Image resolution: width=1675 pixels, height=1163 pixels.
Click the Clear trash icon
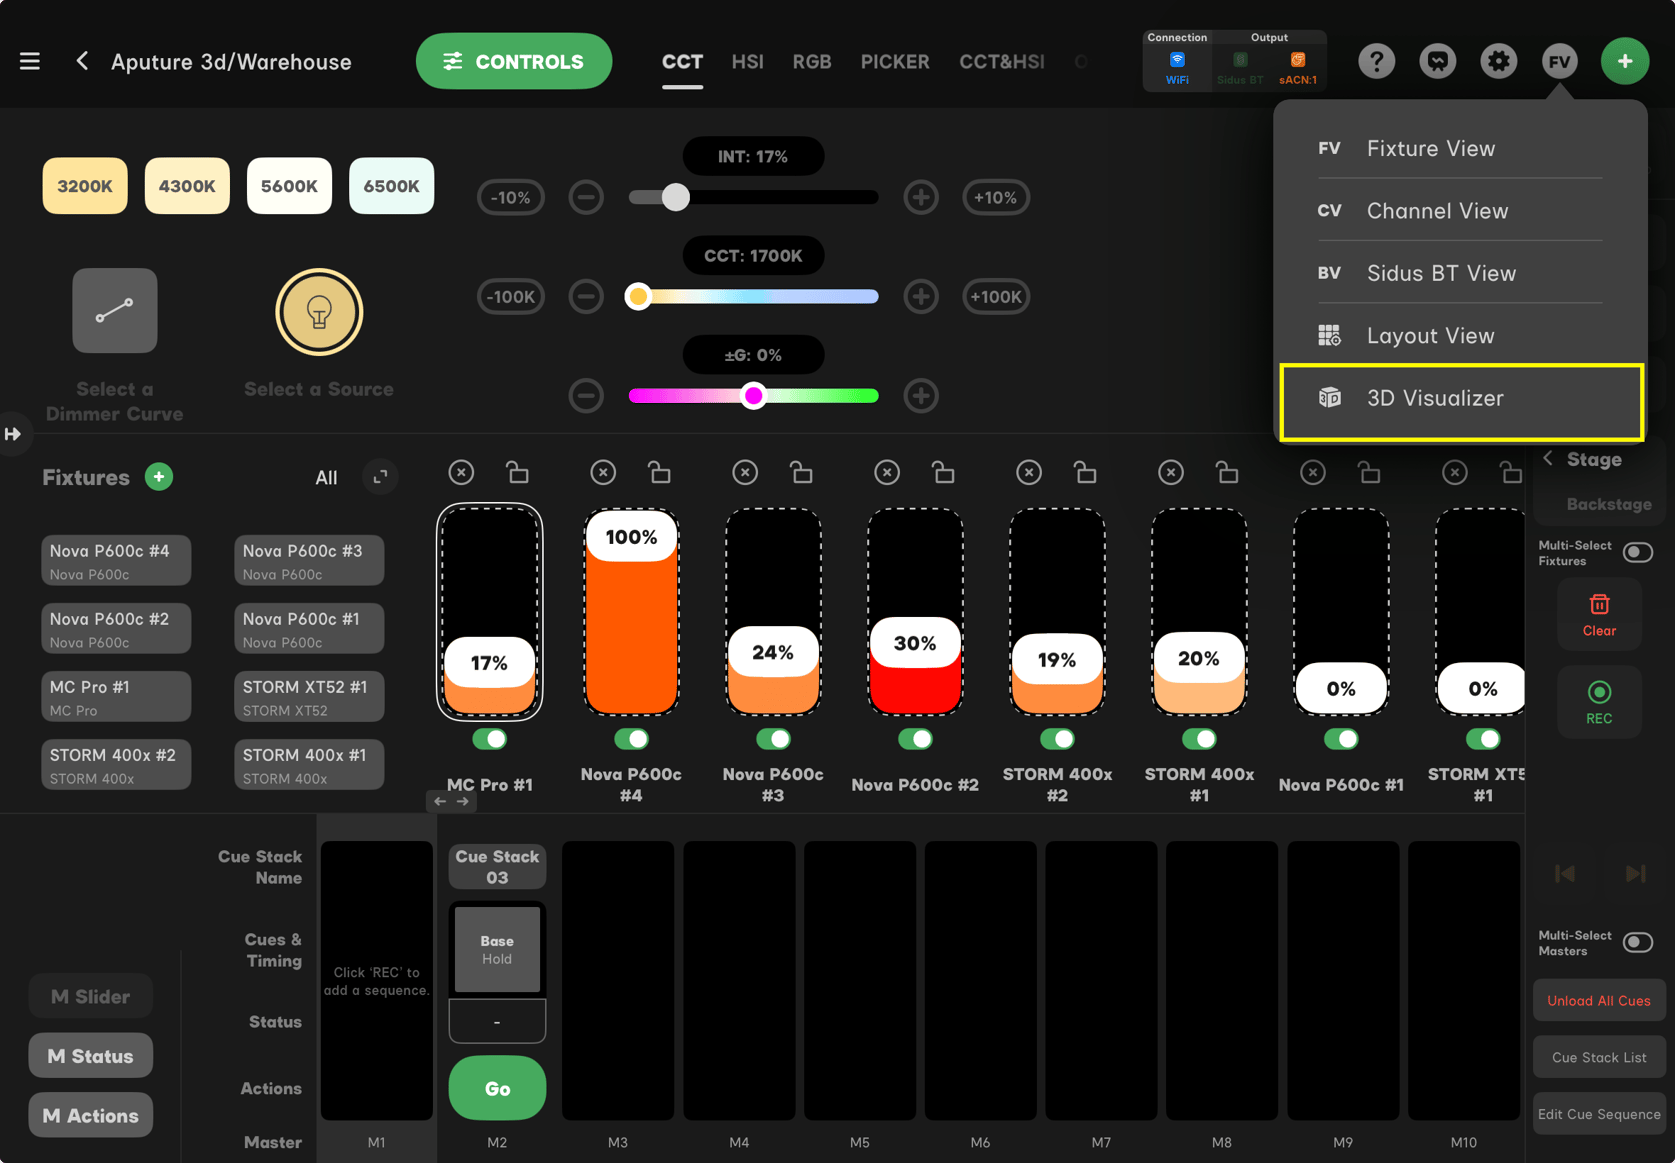(1598, 615)
